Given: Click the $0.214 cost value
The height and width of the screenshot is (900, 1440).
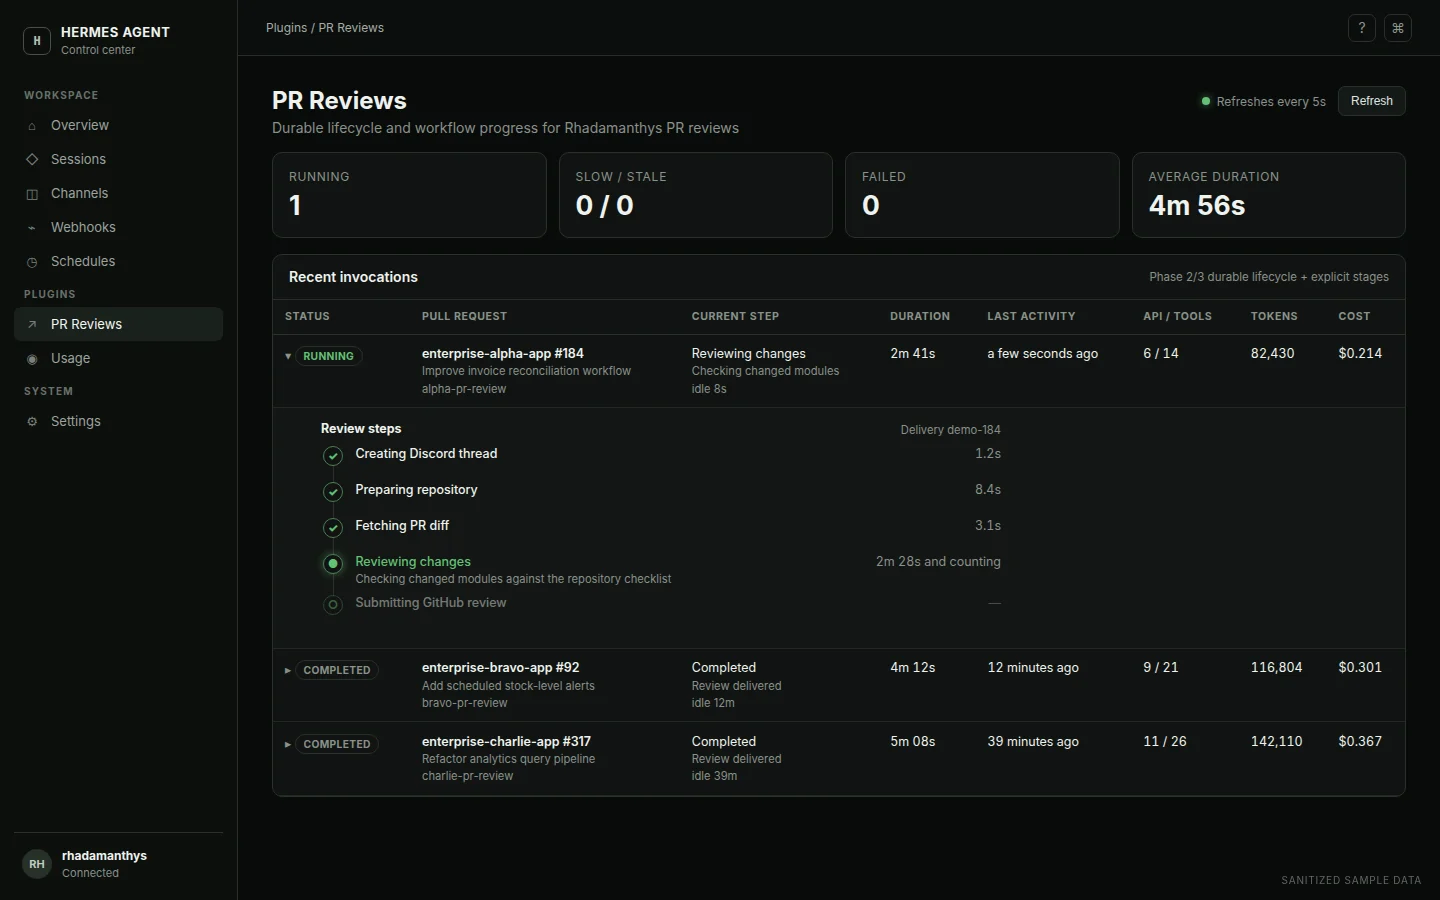Looking at the screenshot, I should click(x=1360, y=354).
